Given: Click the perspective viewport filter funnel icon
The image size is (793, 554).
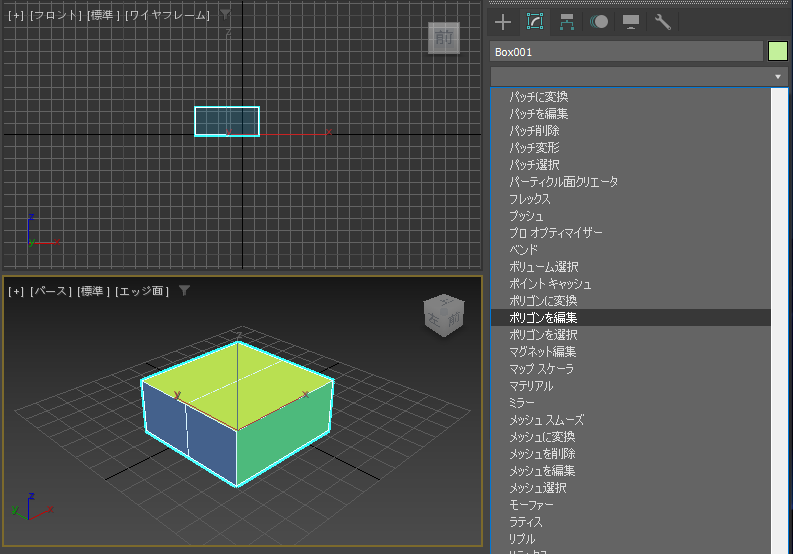Looking at the screenshot, I should [x=185, y=290].
